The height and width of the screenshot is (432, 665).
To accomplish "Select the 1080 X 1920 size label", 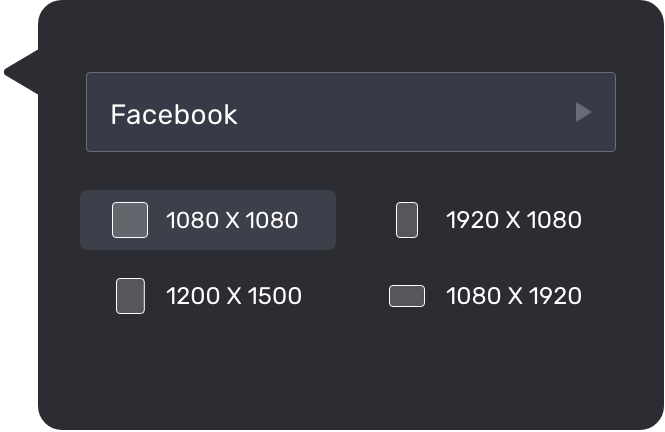I will [514, 296].
